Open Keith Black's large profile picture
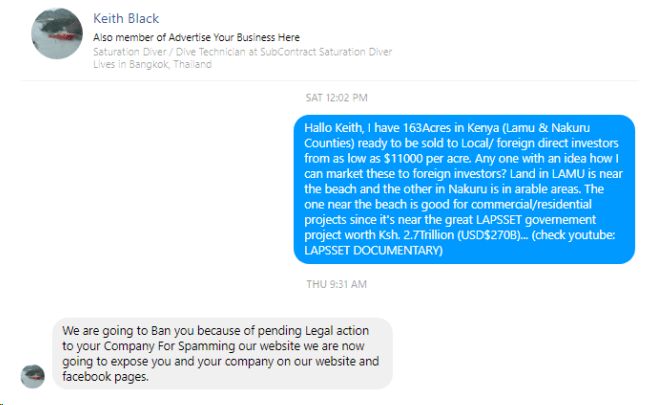Screen dimensions: 651x405 pyautogui.click(x=57, y=34)
